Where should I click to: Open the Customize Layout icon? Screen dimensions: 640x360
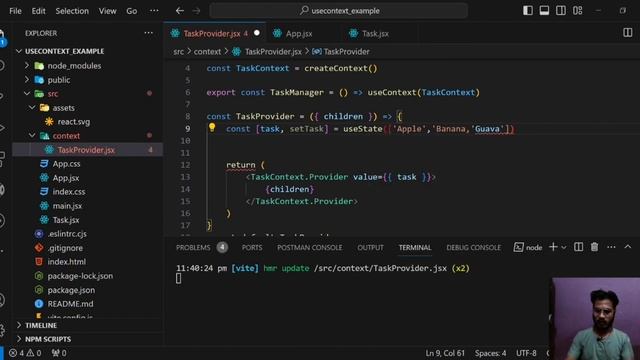coord(578,11)
